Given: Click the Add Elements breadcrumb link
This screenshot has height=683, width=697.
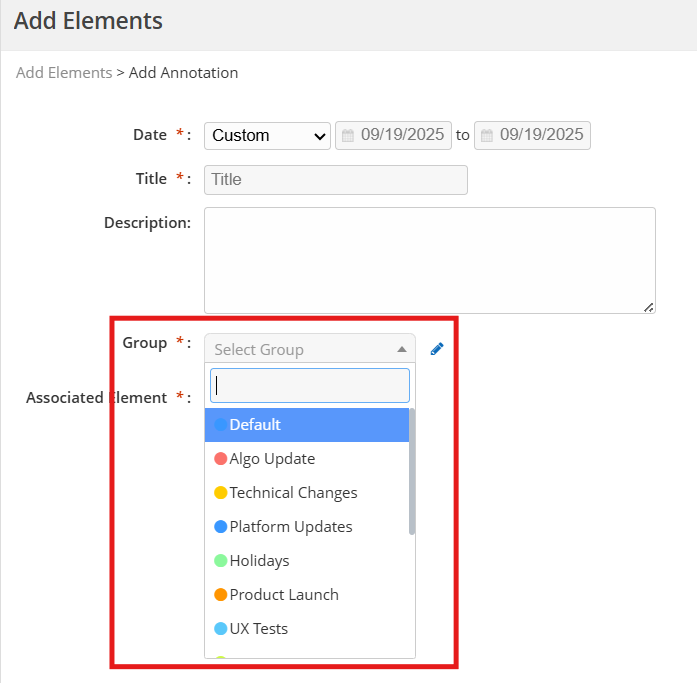Looking at the screenshot, I should (64, 73).
